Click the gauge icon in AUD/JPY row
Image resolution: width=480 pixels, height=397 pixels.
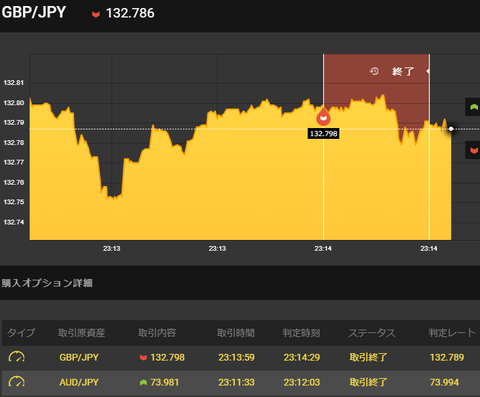(16, 382)
